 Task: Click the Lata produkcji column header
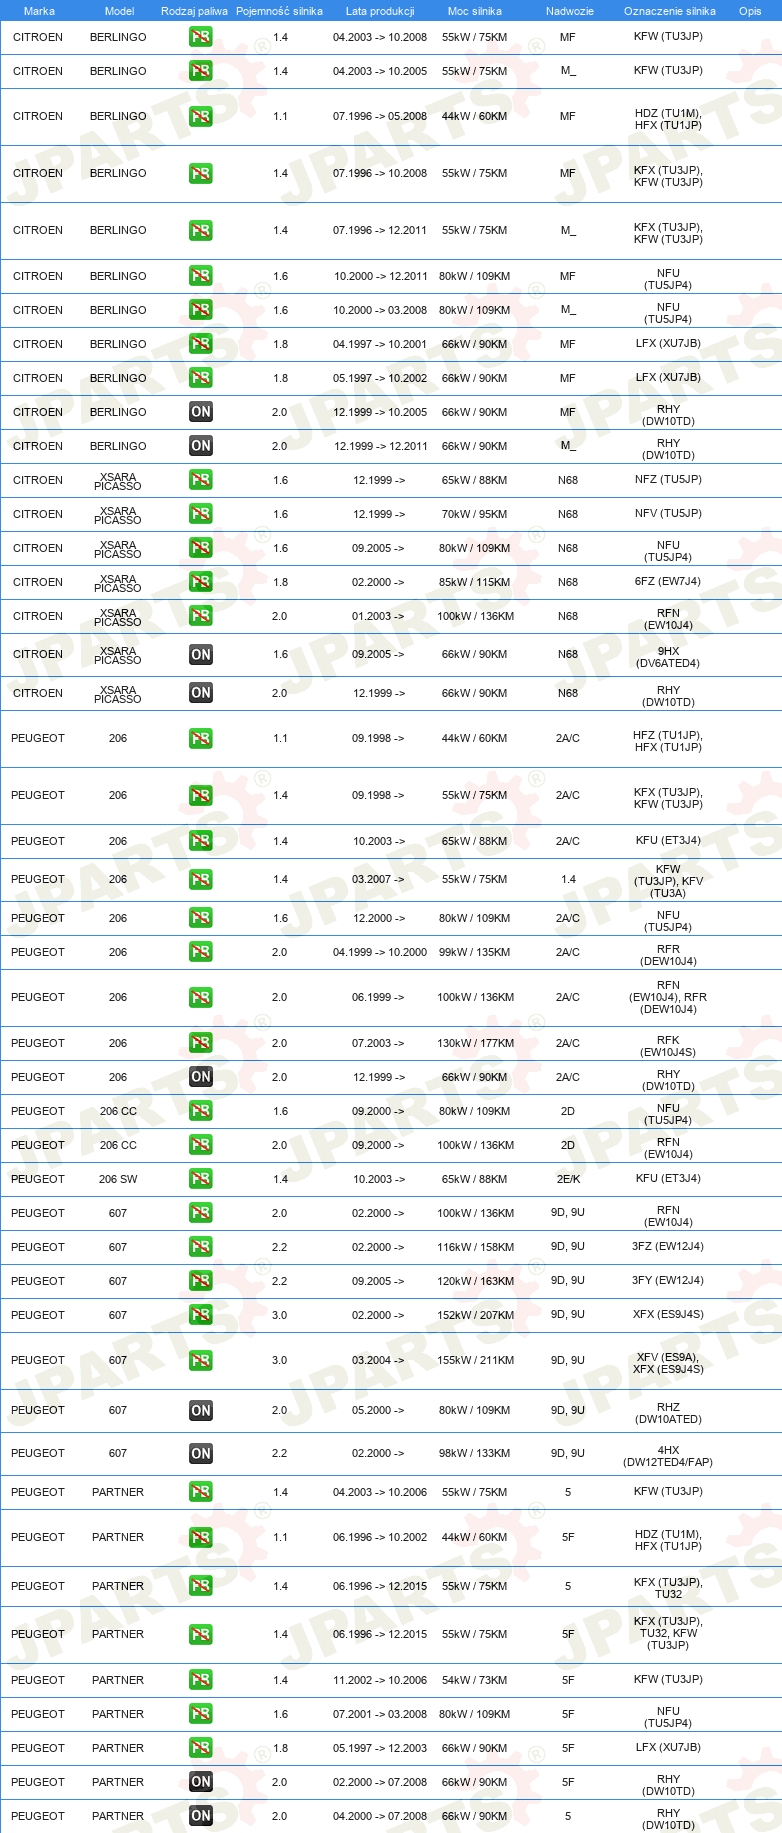380,11
